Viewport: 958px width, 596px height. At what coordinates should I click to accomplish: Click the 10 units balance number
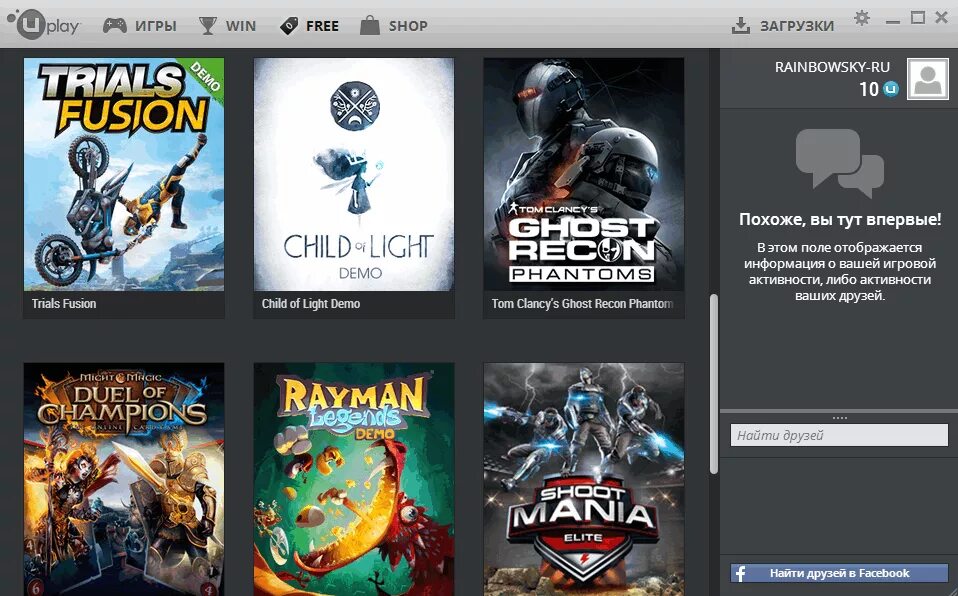click(x=869, y=89)
